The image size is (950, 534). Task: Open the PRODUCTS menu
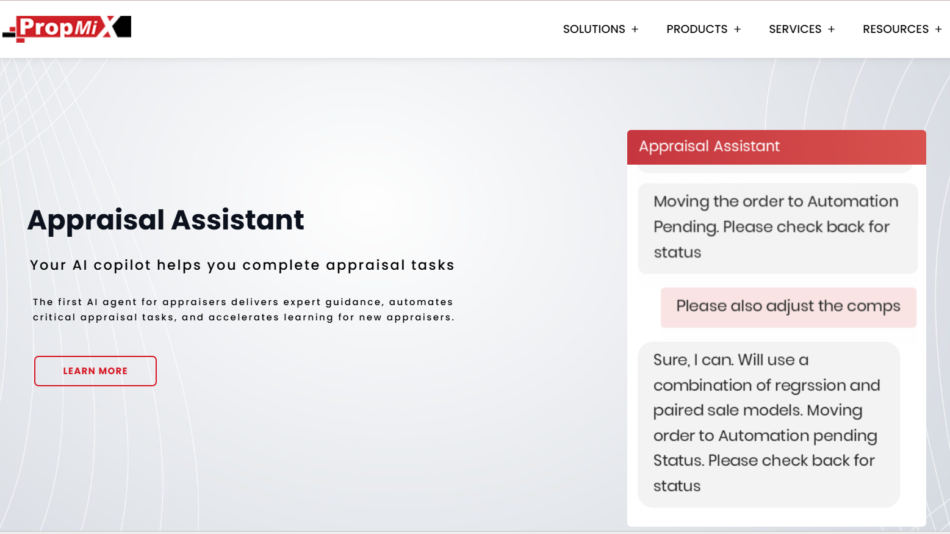[x=696, y=29]
